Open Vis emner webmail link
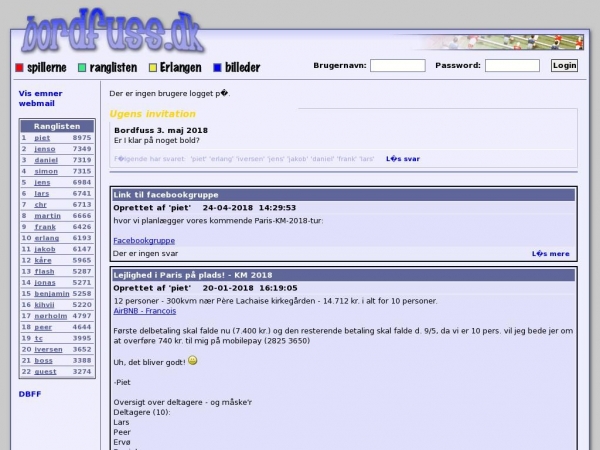600x450 pixels. click(40, 98)
